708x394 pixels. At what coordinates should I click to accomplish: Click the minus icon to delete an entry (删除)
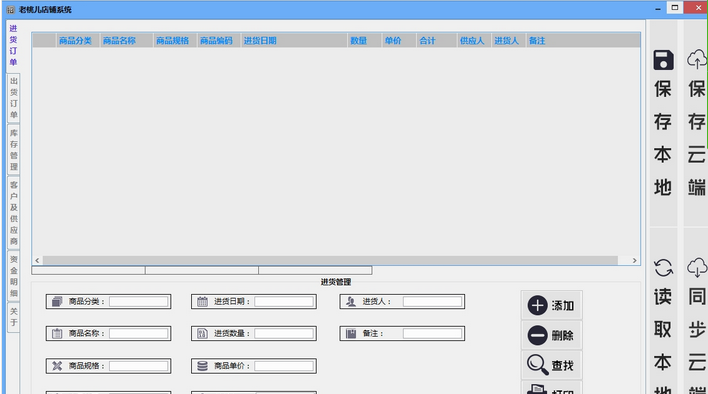tap(537, 335)
